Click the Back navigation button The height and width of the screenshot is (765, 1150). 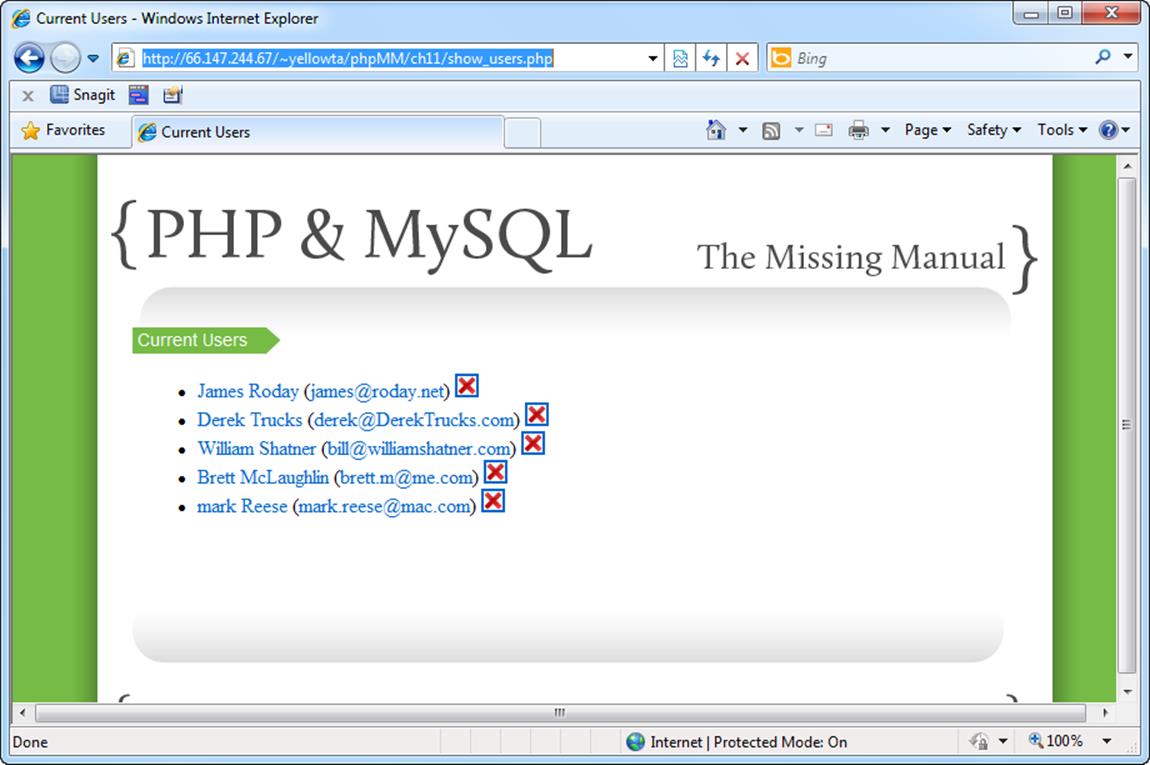click(x=29, y=58)
